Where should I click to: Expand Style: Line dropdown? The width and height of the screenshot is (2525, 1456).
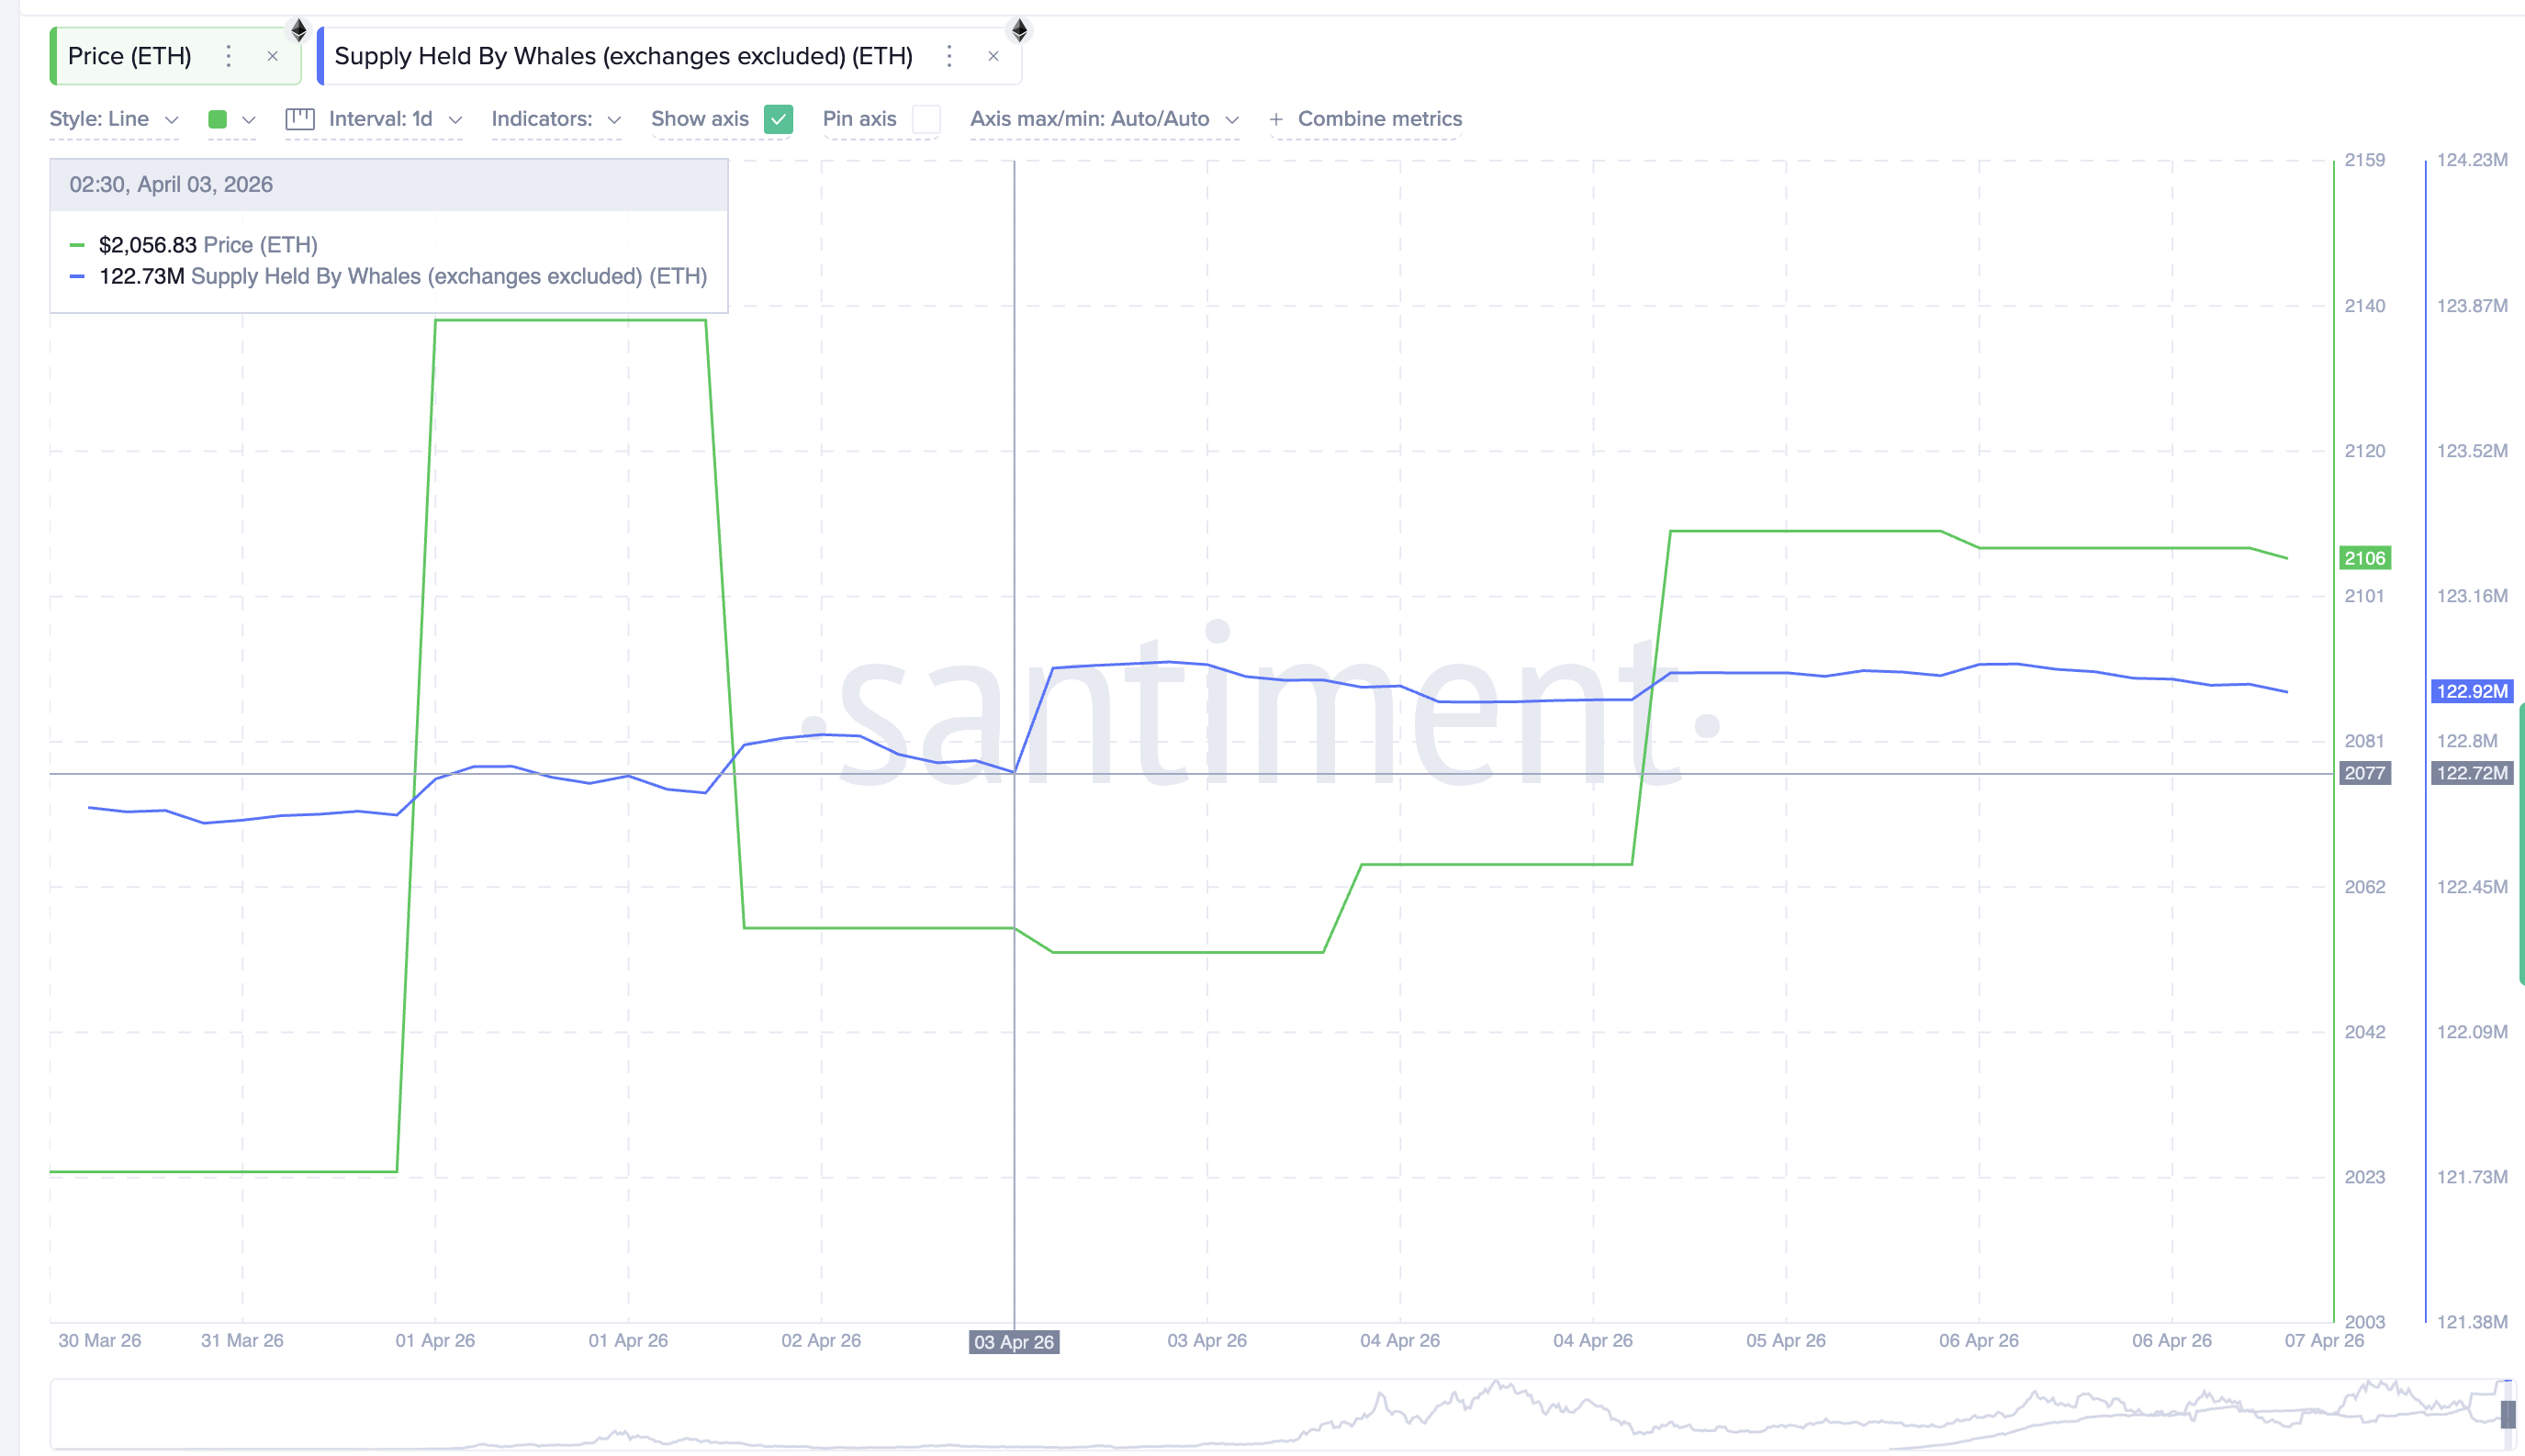[114, 119]
